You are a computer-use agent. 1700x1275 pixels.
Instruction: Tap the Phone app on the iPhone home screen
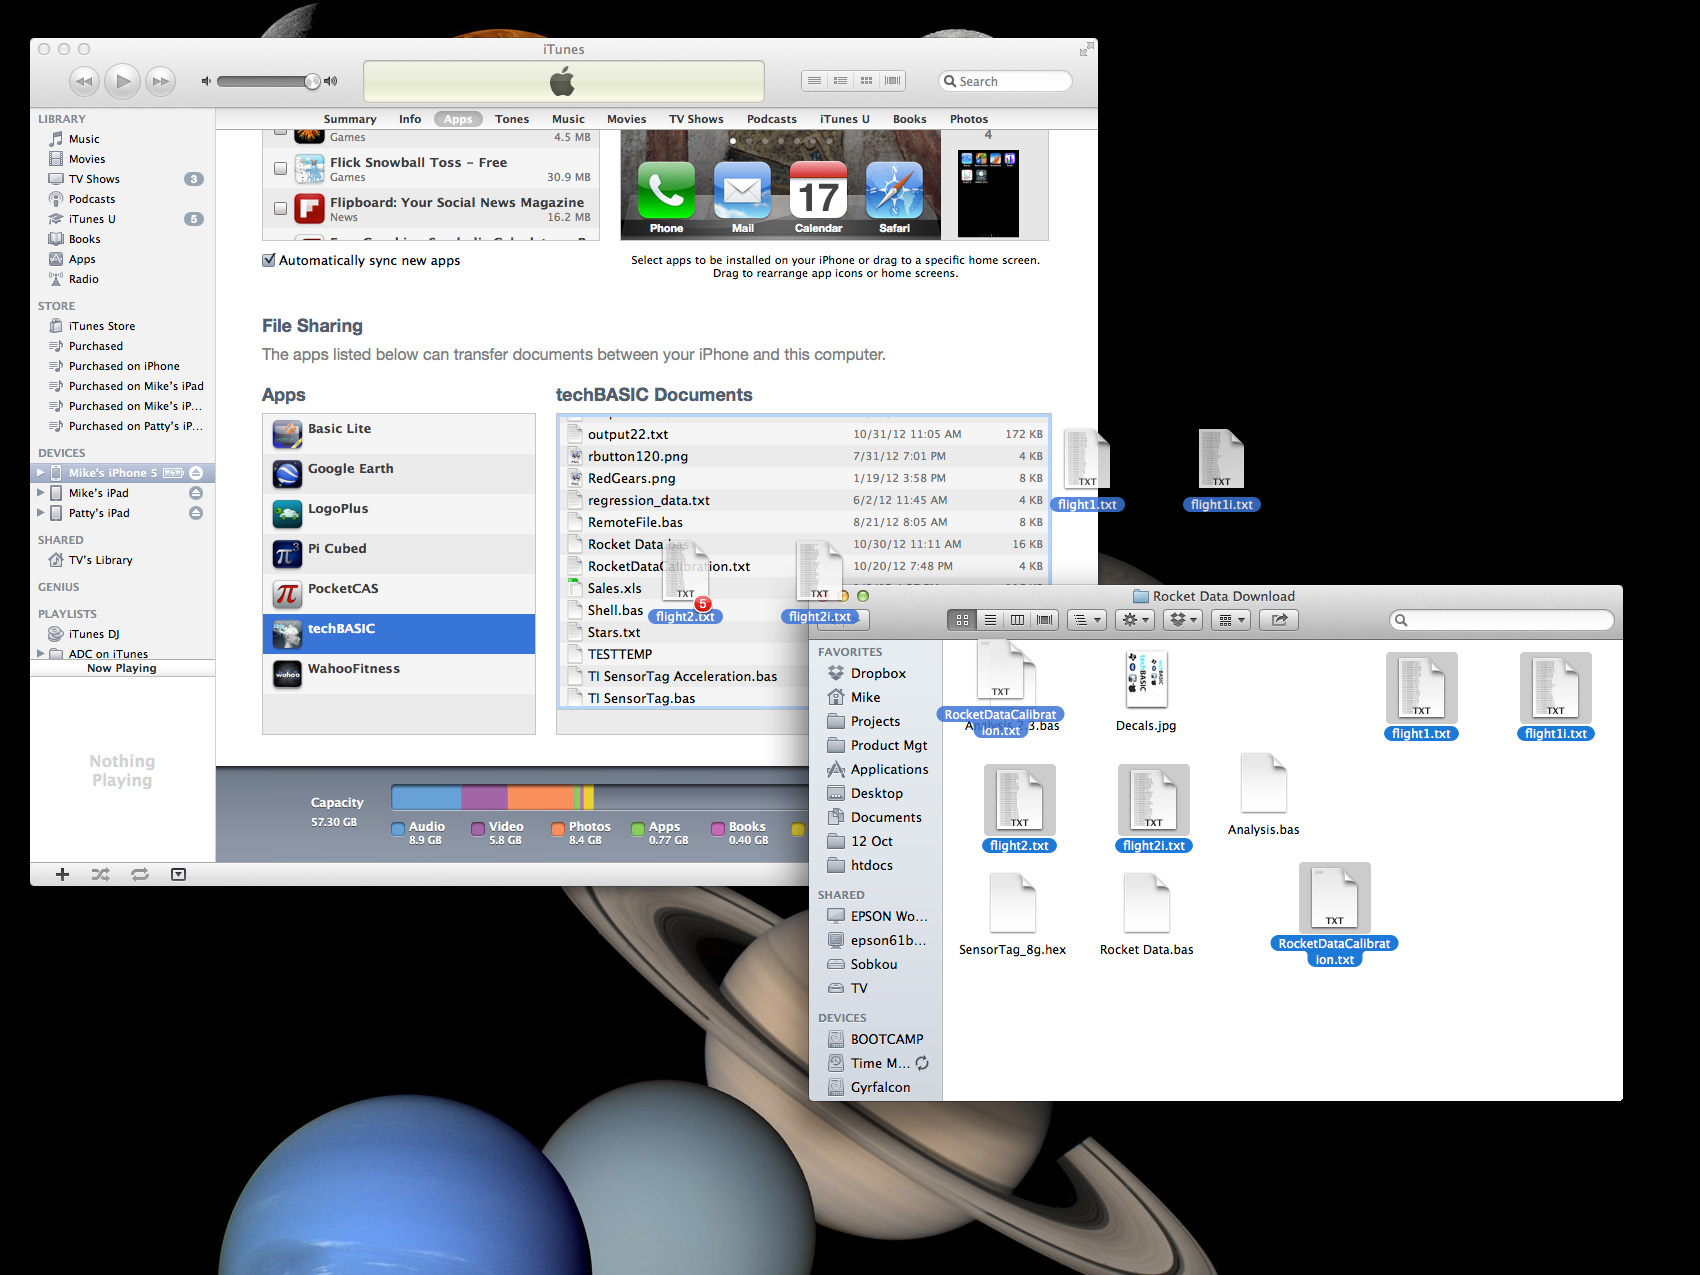pos(666,198)
